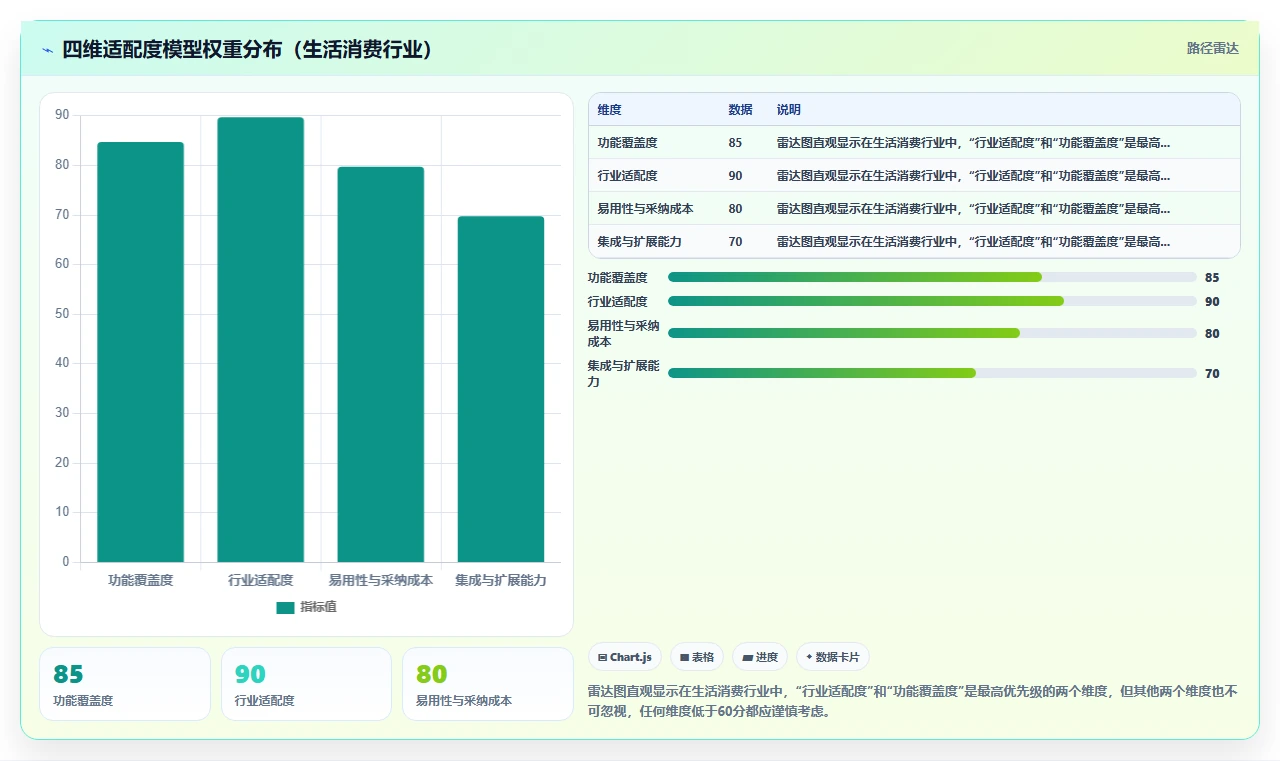Click the 易用性与采纳成本 bar in chart
This screenshot has height=761, width=1280.
click(x=381, y=365)
